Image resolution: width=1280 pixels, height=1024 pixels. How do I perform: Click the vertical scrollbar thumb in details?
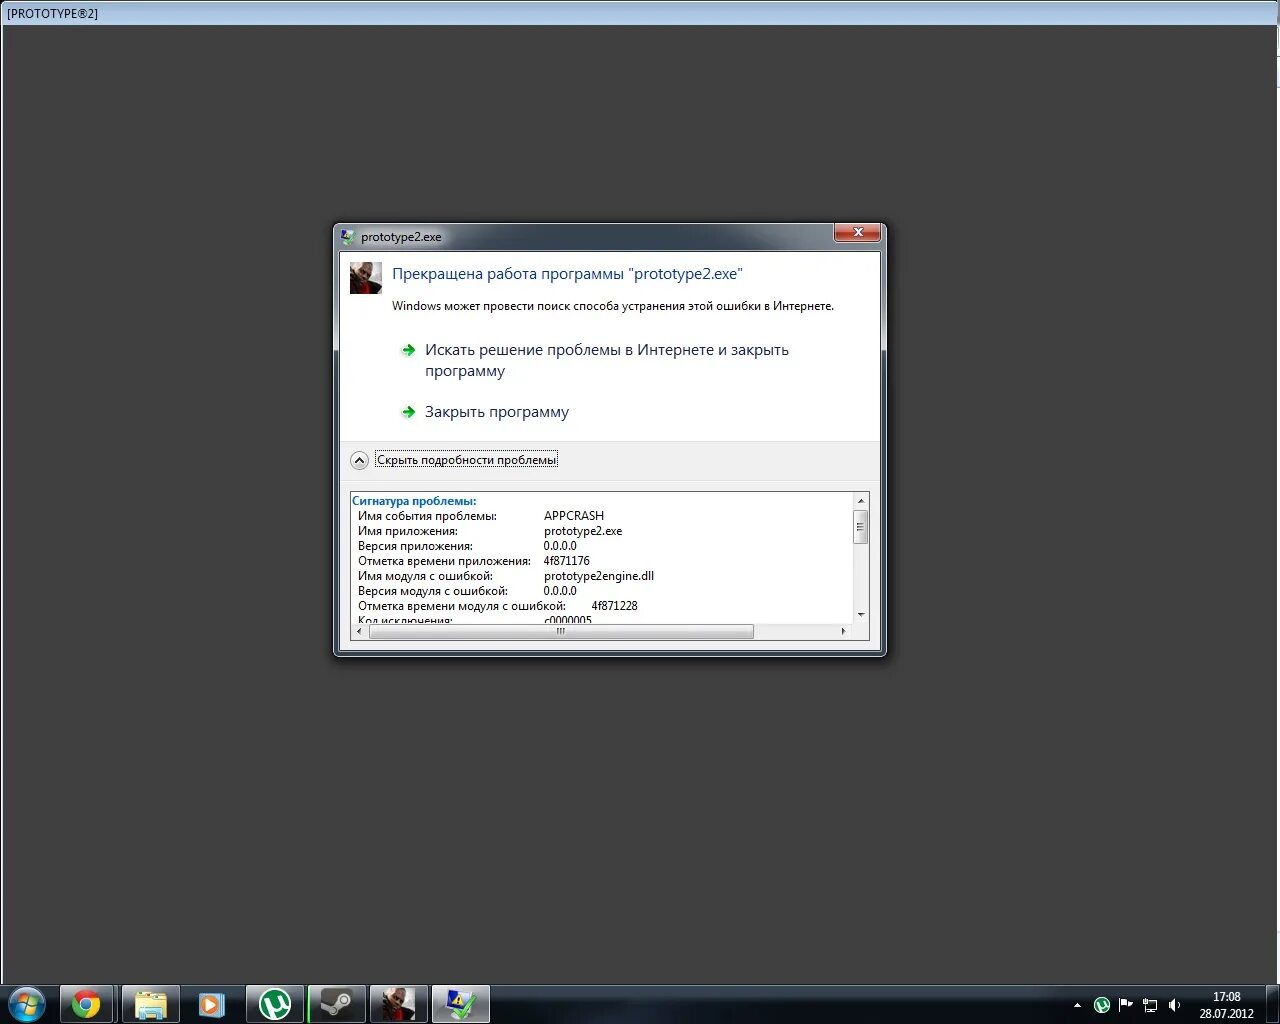pos(860,526)
